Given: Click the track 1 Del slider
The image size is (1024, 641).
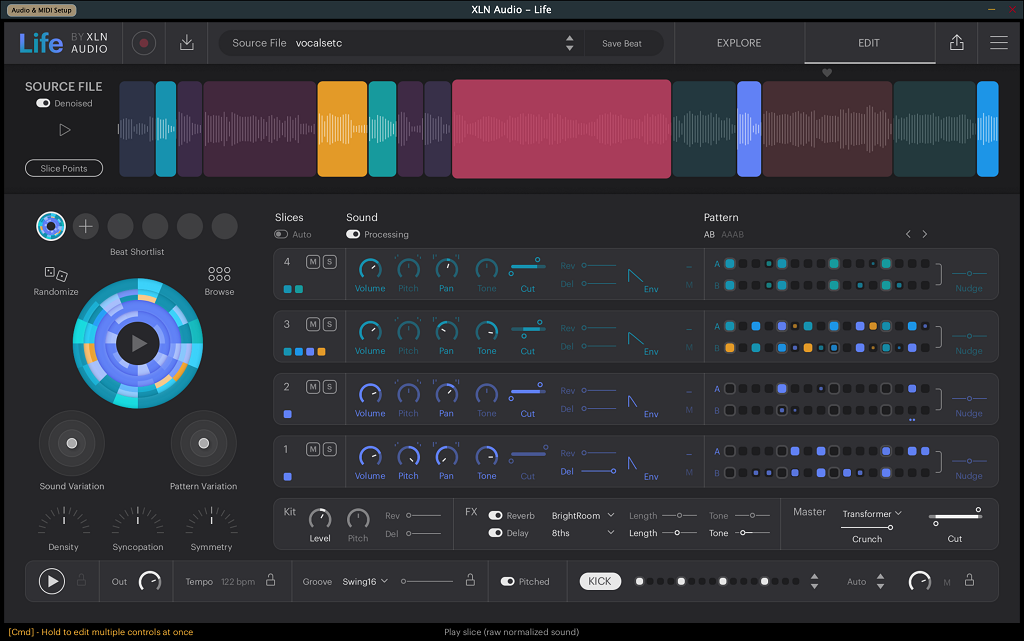Looking at the screenshot, I should [x=599, y=471].
